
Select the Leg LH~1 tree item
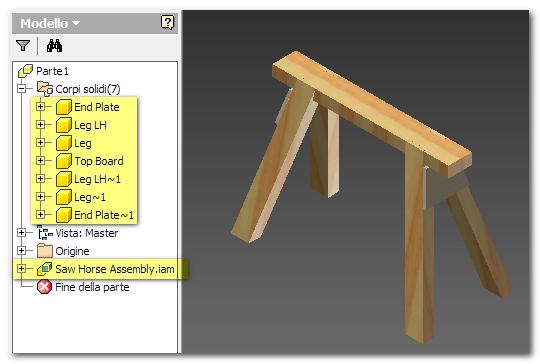coord(97,179)
